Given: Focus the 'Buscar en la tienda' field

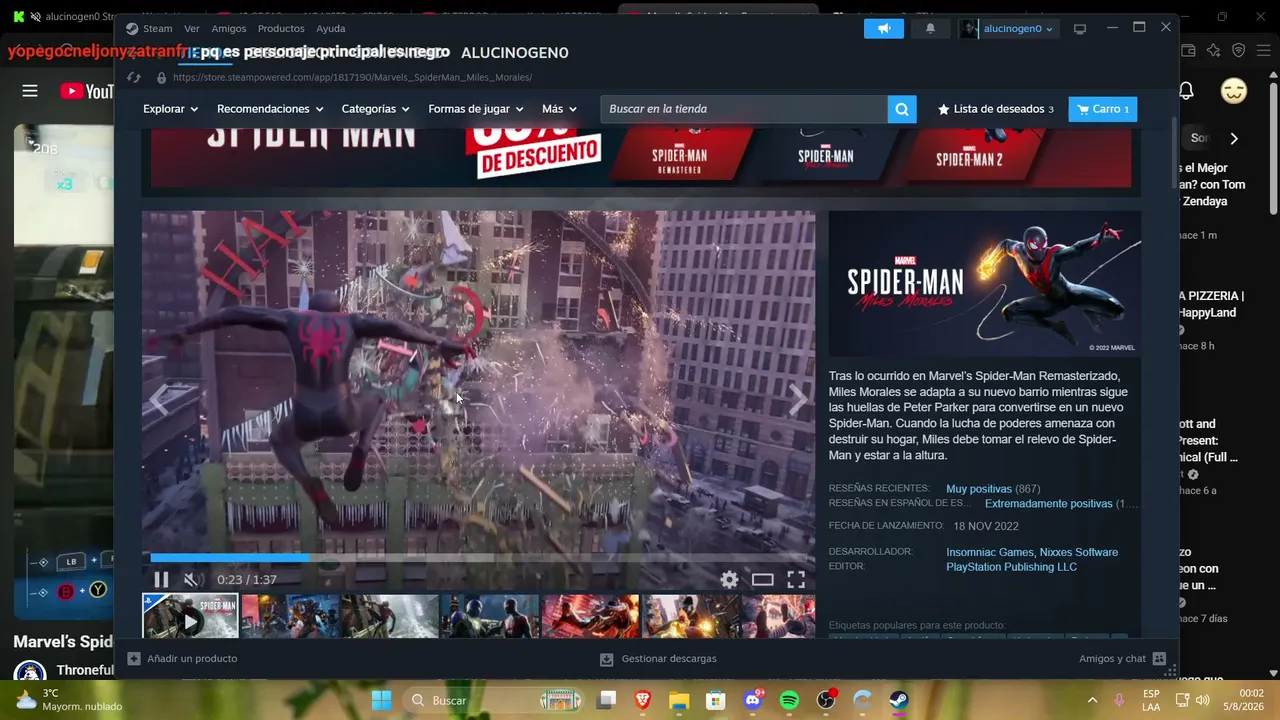Looking at the screenshot, I should pyautogui.click(x=744, y=109).
